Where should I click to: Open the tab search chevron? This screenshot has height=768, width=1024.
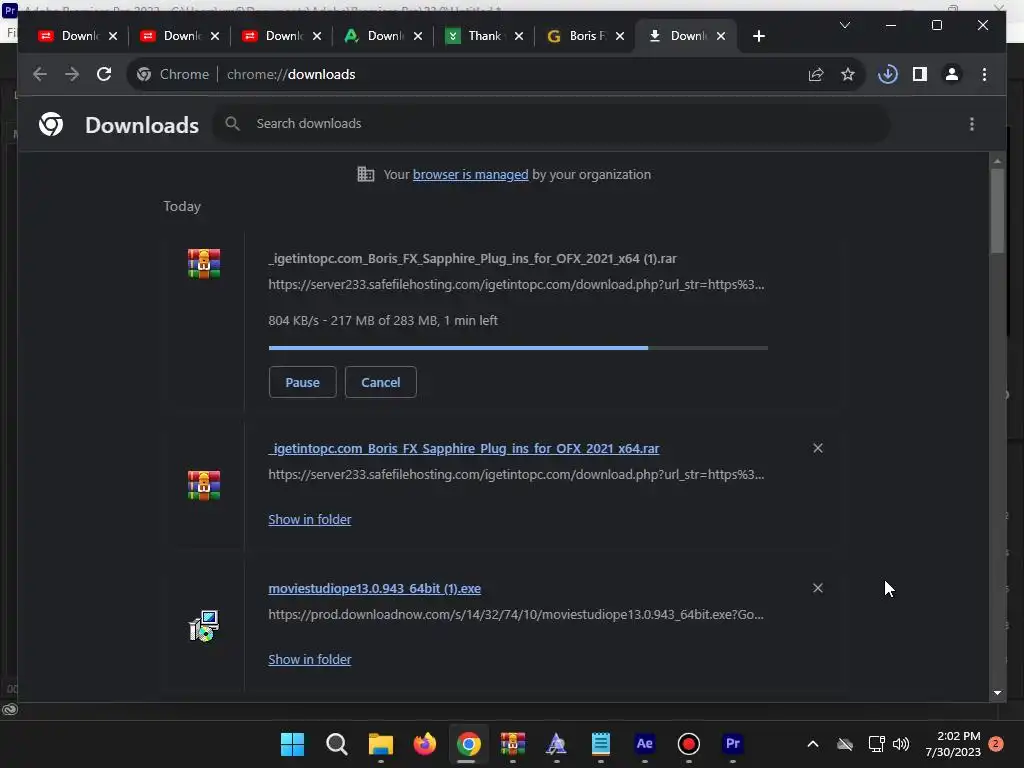tap(844, 25)
